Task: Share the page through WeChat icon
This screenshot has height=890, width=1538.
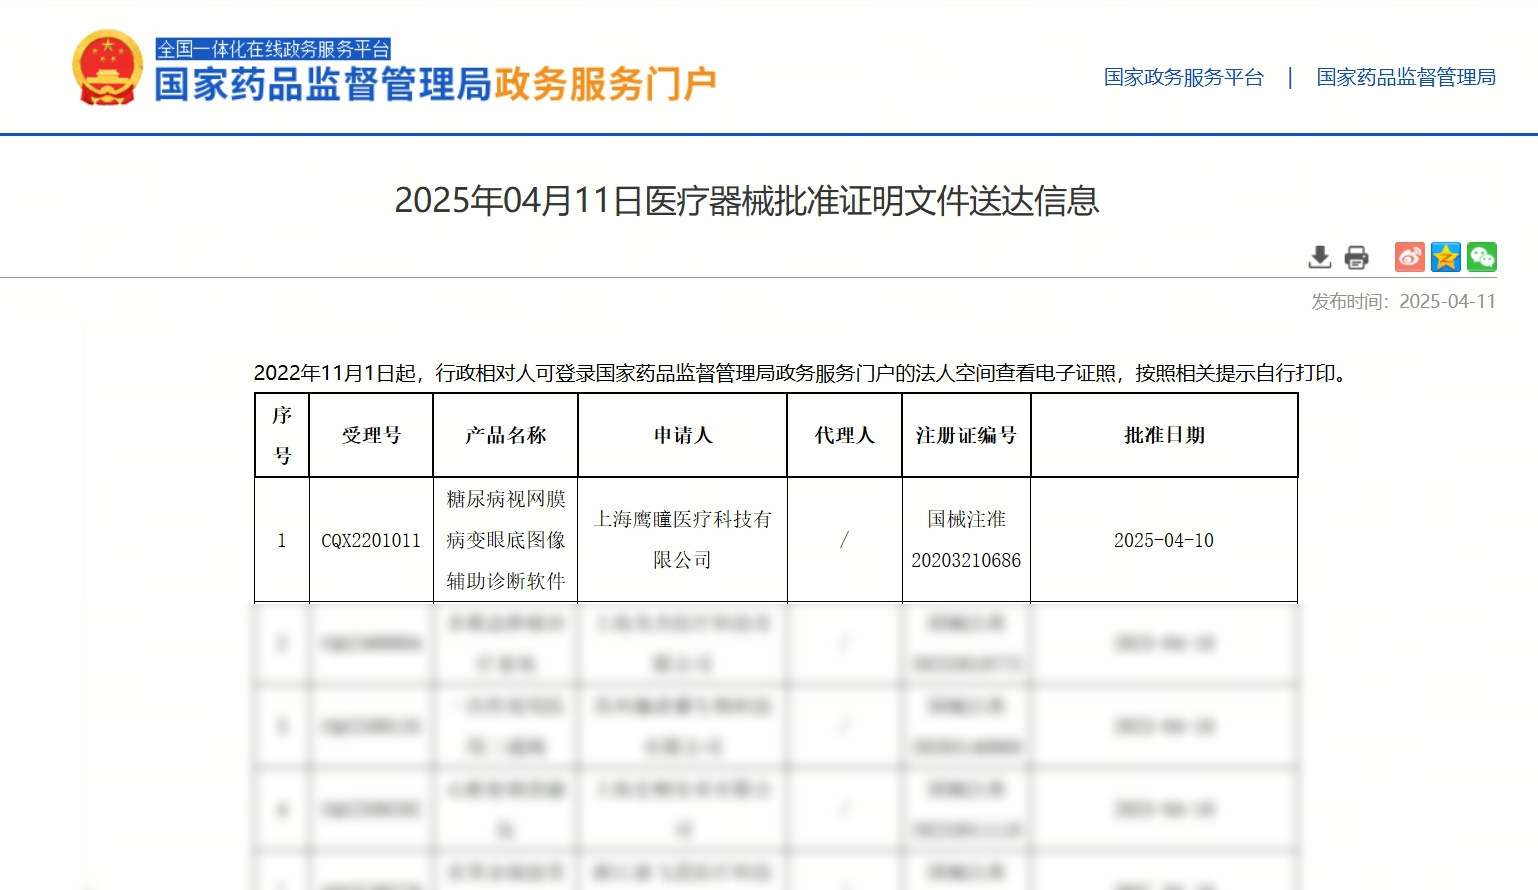Action: coord(1481,257)
